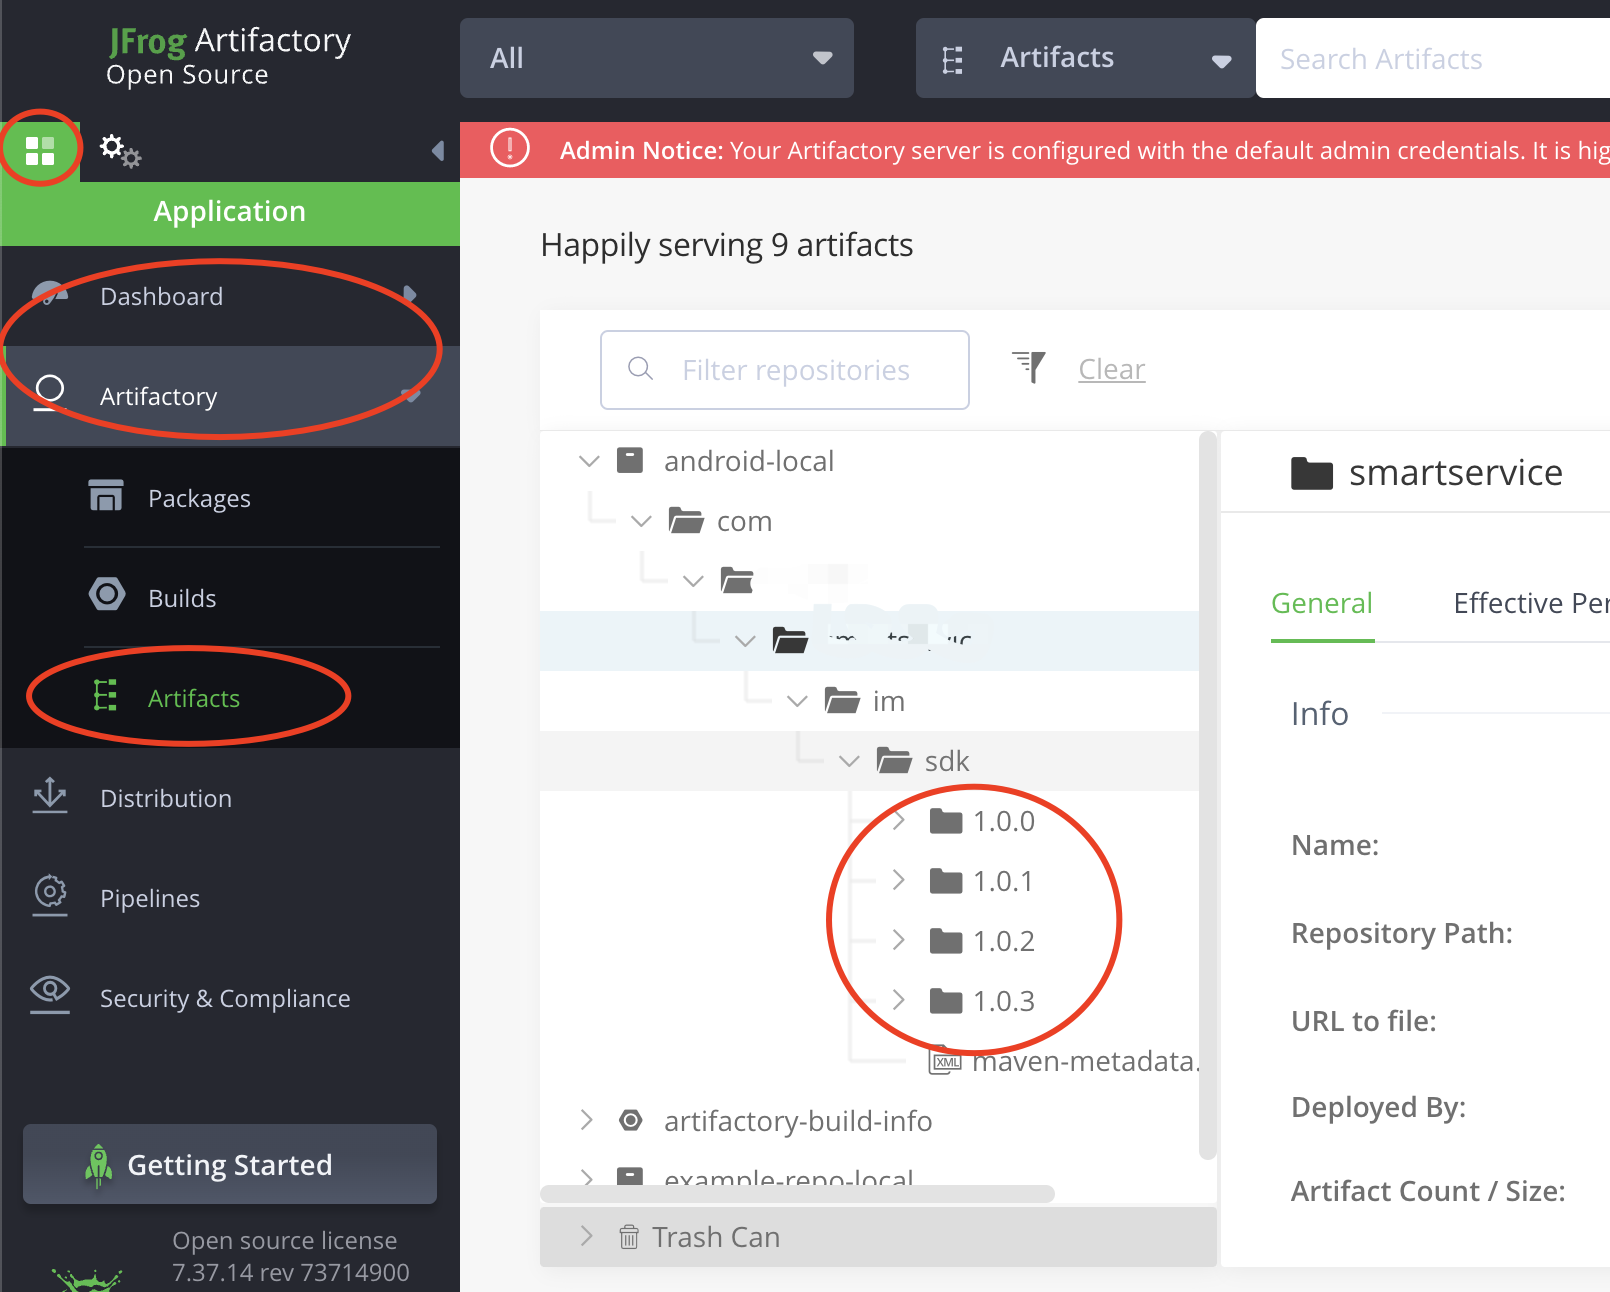1610x1292 pixels.
Task: Open the application modules grid icon
Action: (x=40, y=150)
